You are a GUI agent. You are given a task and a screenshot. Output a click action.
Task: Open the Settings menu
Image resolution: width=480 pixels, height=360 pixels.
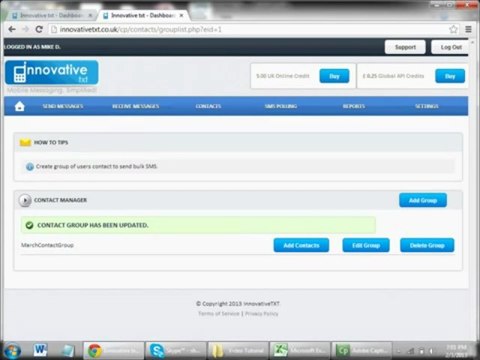[x=427, y=106]
